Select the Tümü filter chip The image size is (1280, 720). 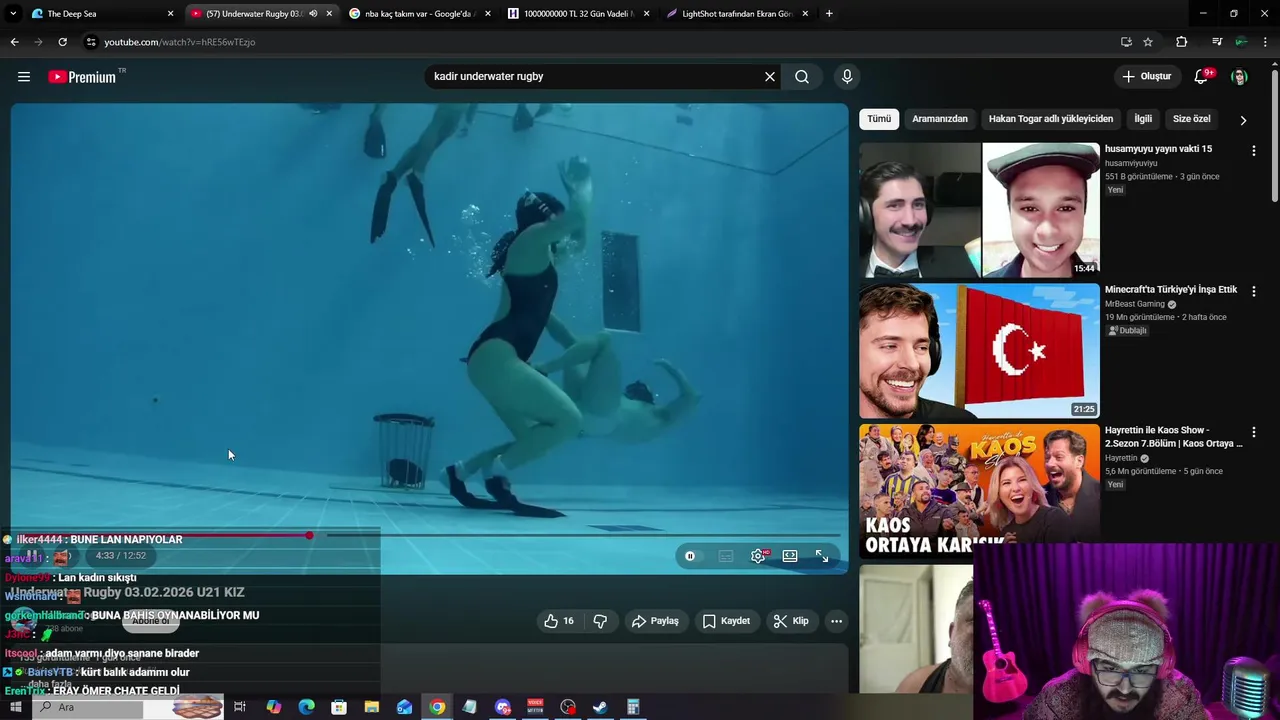click(879, 119)
